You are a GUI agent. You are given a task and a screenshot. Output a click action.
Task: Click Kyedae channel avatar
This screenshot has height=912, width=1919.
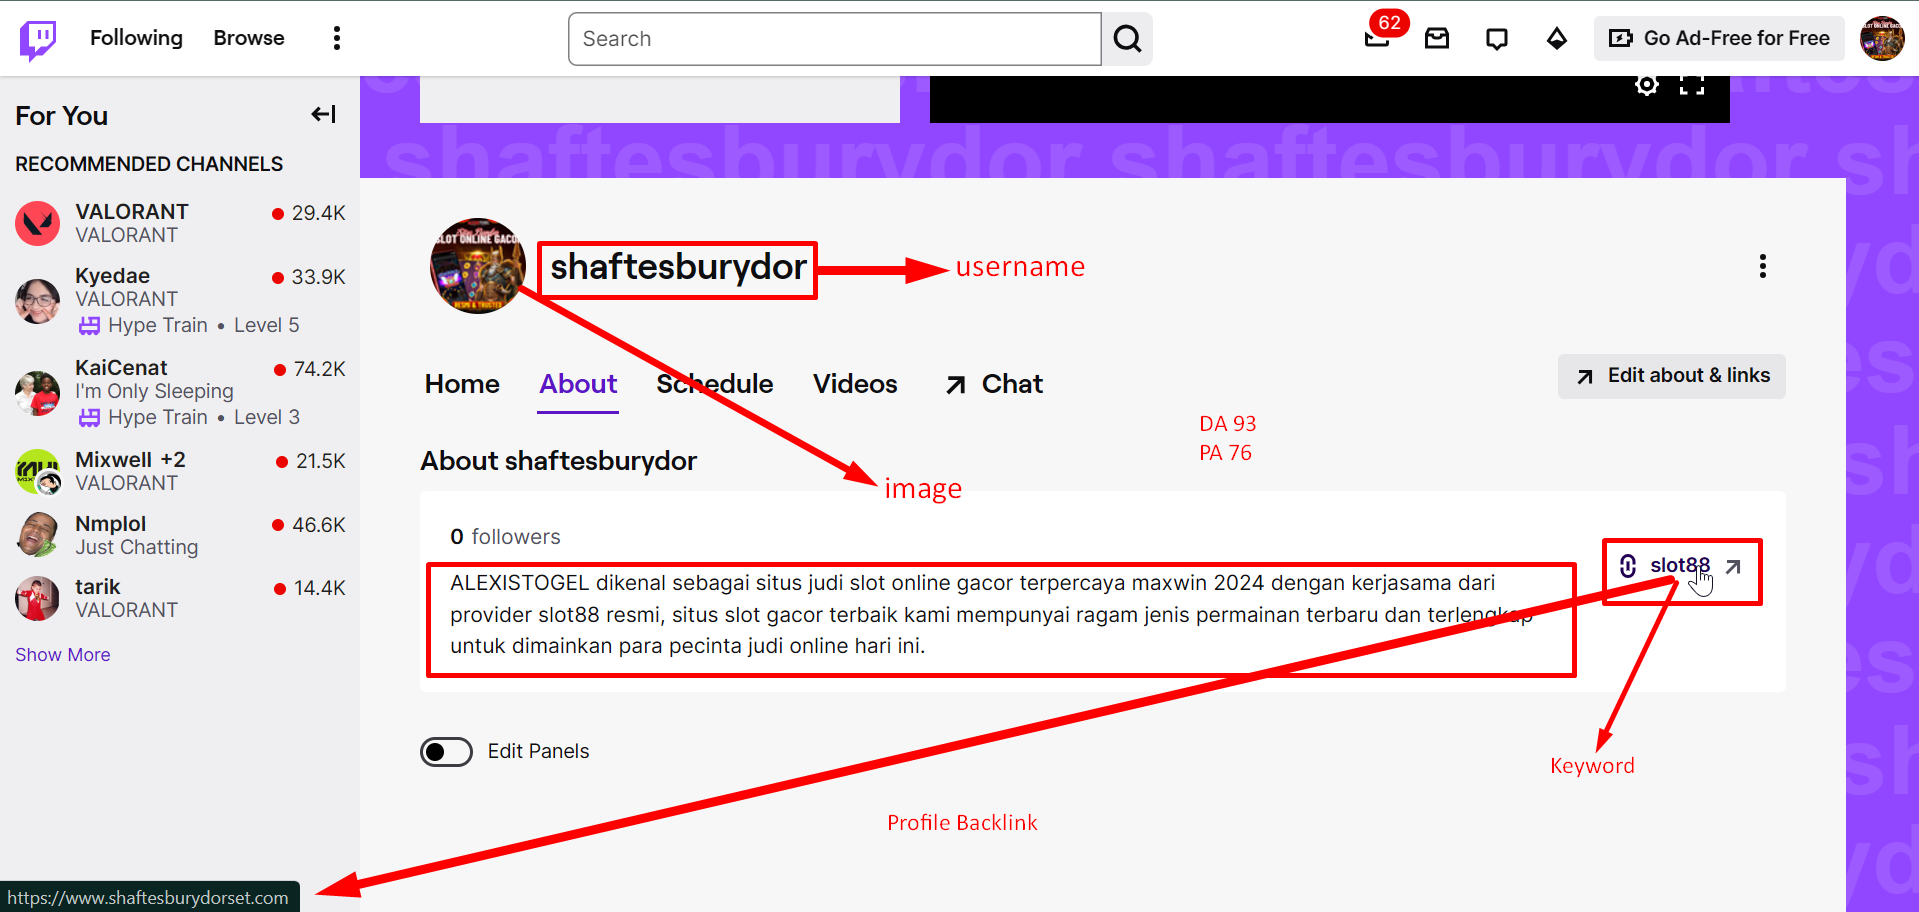(x=38, y=301)
